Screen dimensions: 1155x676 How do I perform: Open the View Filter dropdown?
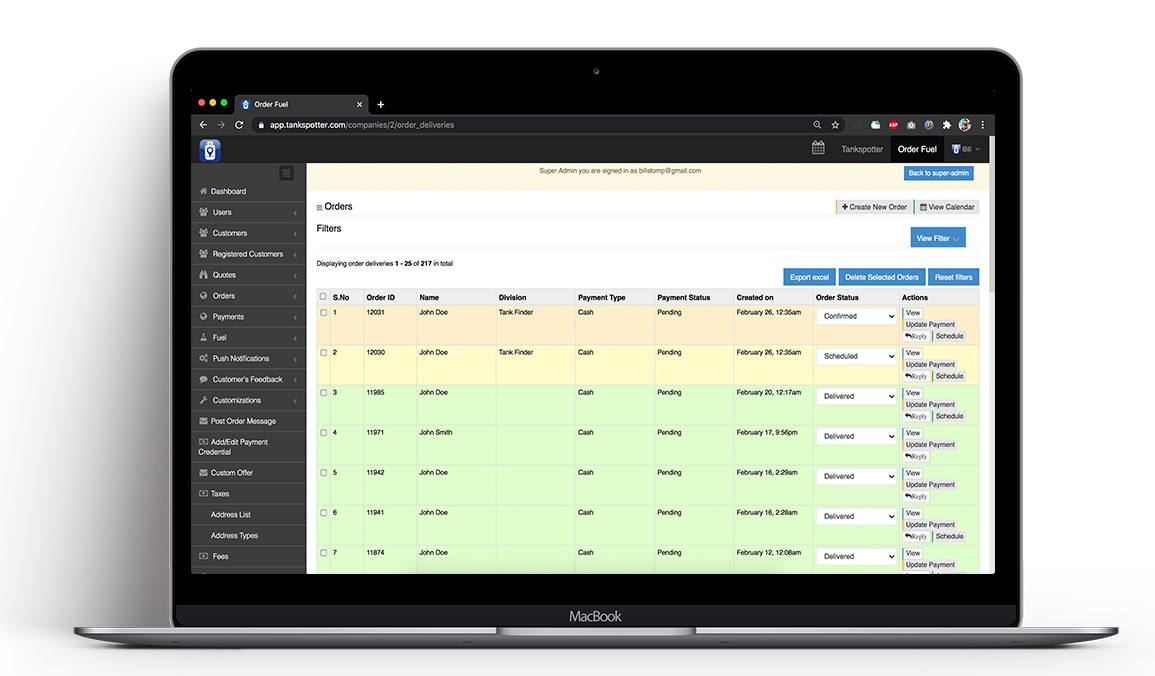click(937, 237)
